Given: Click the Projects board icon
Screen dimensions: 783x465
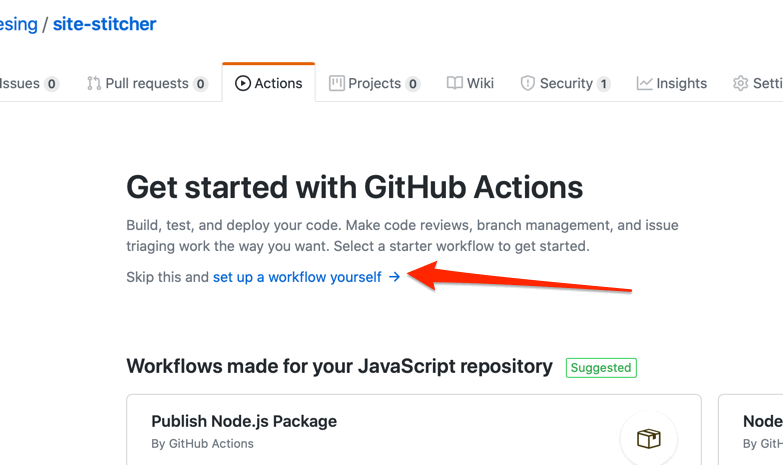Looking at the screenshot, I should tap(337, 83).
